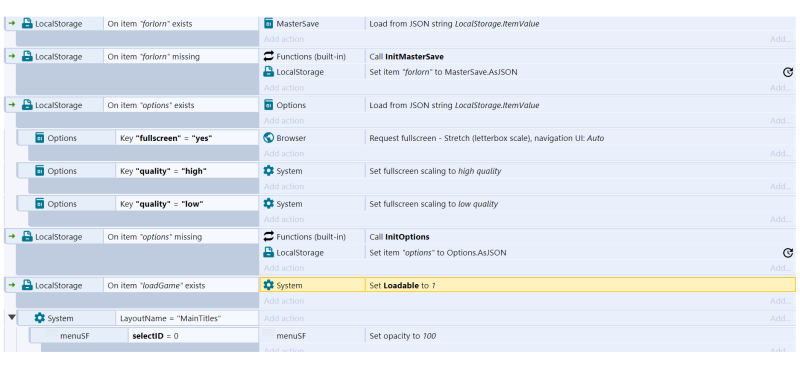This screenshot has width=800, height=369.
Task: Select condition selectID = 0
Action: 193,336
